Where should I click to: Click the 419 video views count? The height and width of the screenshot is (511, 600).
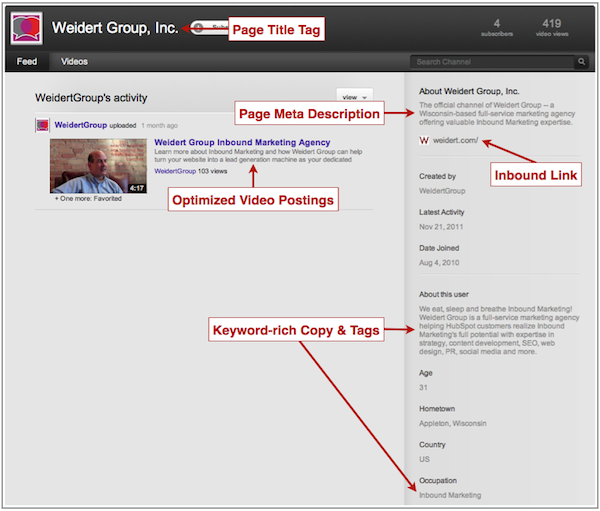(x=551, y=28)
